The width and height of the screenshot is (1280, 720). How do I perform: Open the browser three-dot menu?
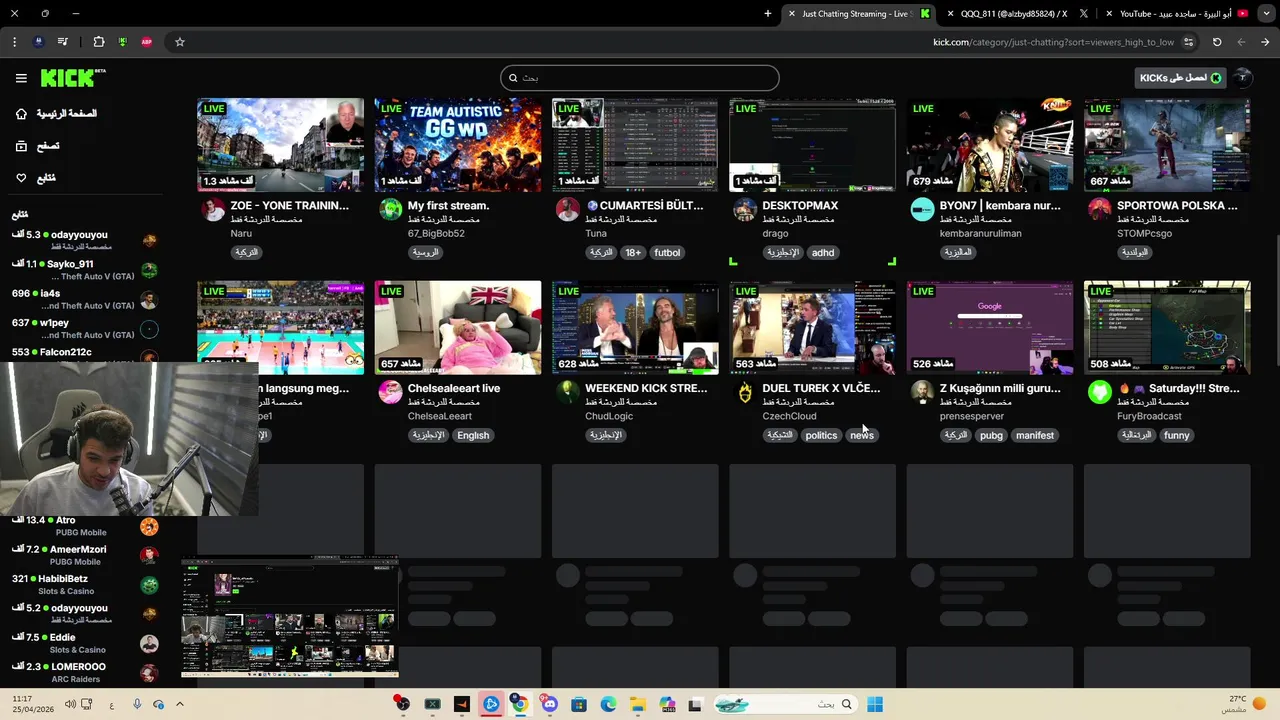(x=14, y=42)
